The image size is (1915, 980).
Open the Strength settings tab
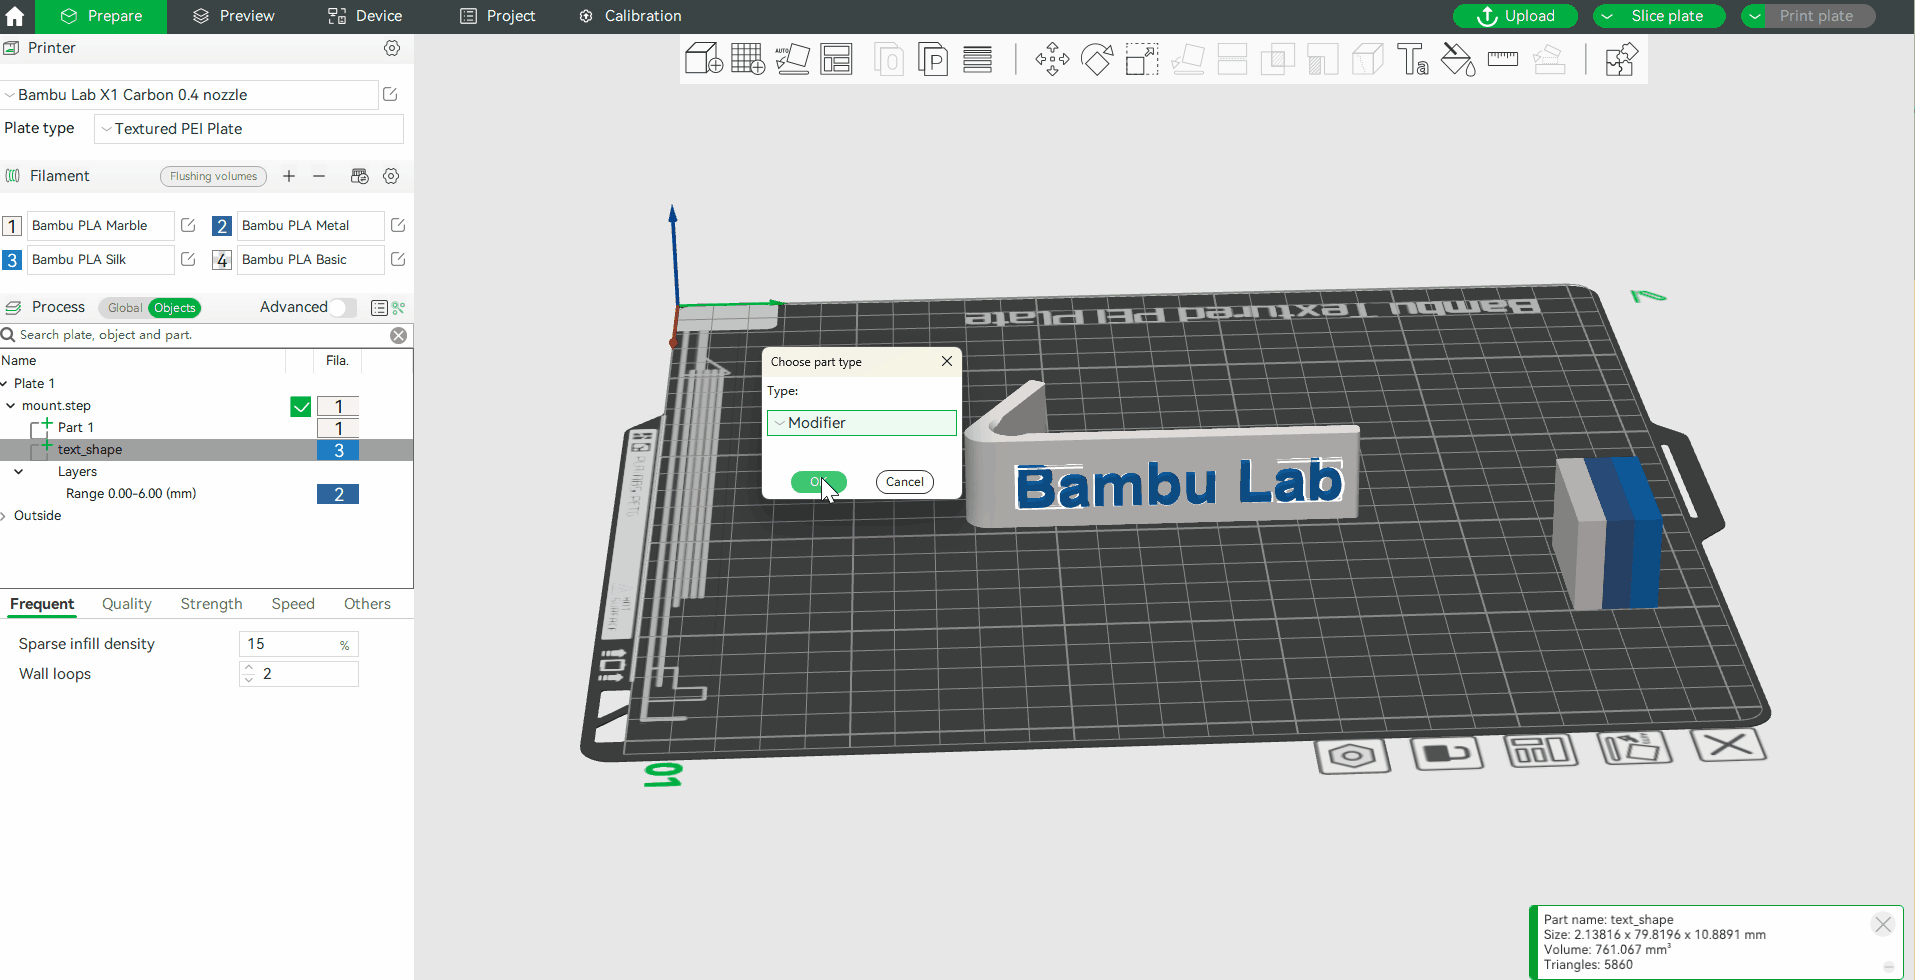(x=212, y=604)
